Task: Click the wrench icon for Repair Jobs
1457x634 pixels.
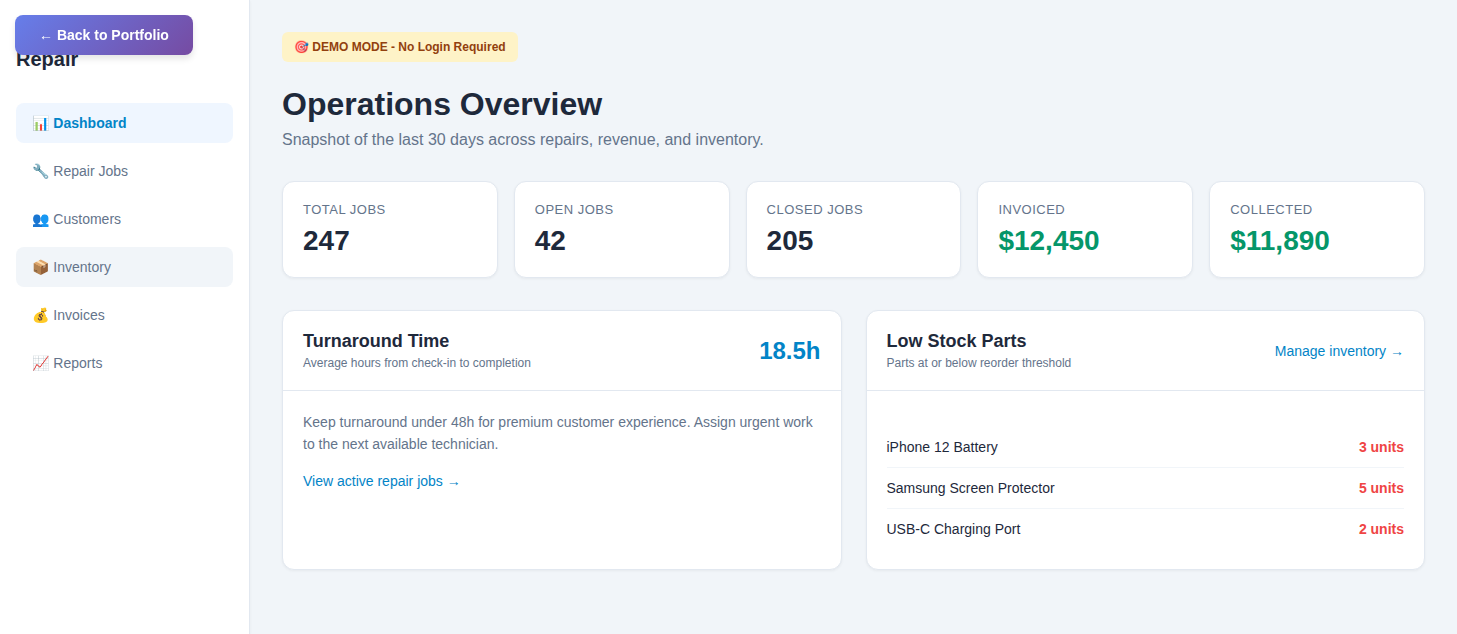Action: pyautogui.click(x=40, y=172)
